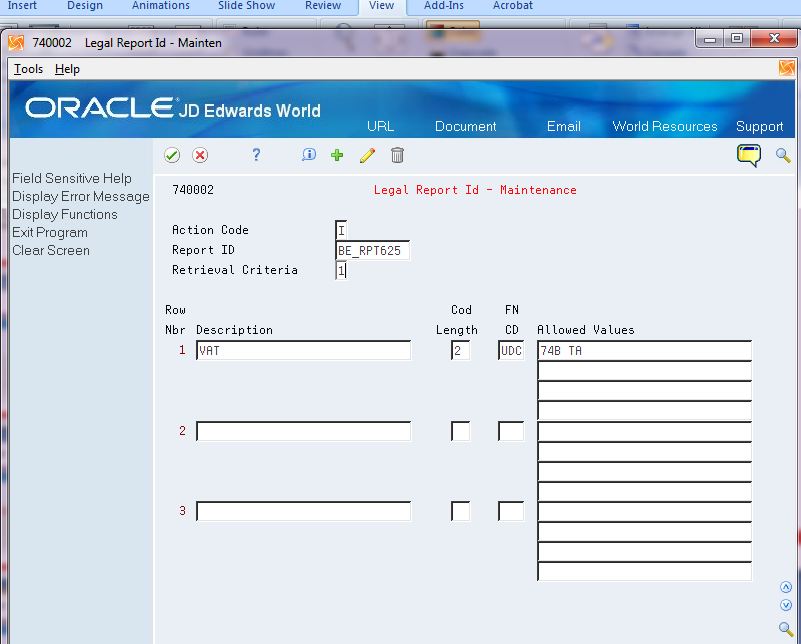
Task: Click the Document link in banner
Action: [x=465, y=126]
